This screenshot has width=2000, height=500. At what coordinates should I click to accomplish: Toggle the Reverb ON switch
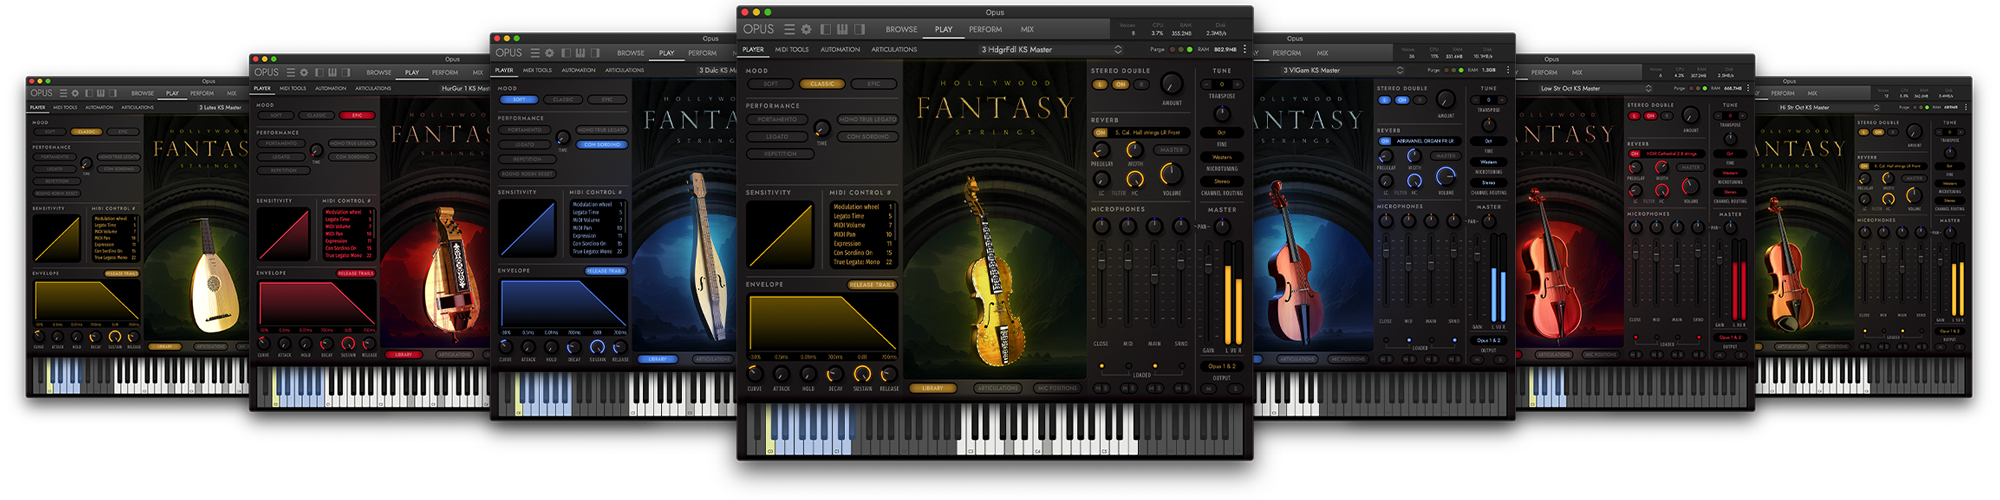pyautogui.click(x=1101, y=132)
